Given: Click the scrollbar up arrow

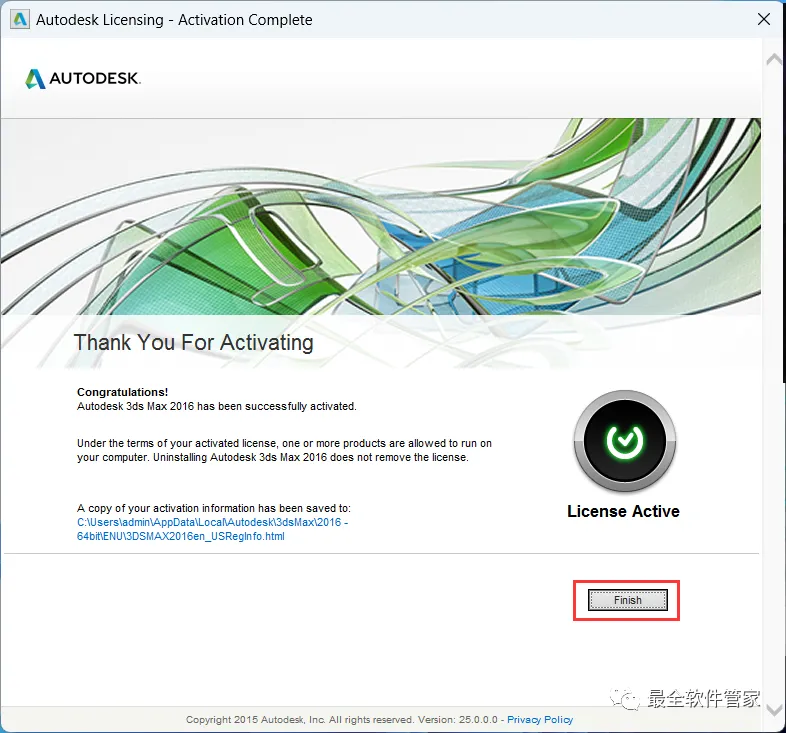Looking at the screenshot, I should (774, 60).
